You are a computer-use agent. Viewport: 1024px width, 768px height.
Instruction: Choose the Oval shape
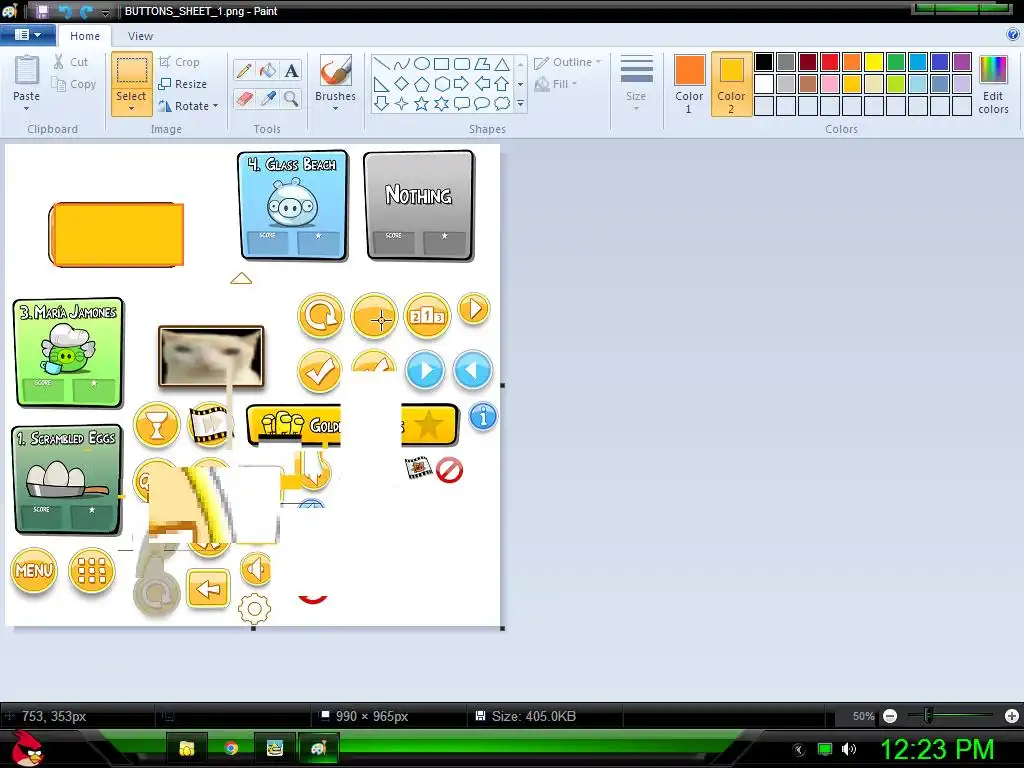(x=422, y=63)
